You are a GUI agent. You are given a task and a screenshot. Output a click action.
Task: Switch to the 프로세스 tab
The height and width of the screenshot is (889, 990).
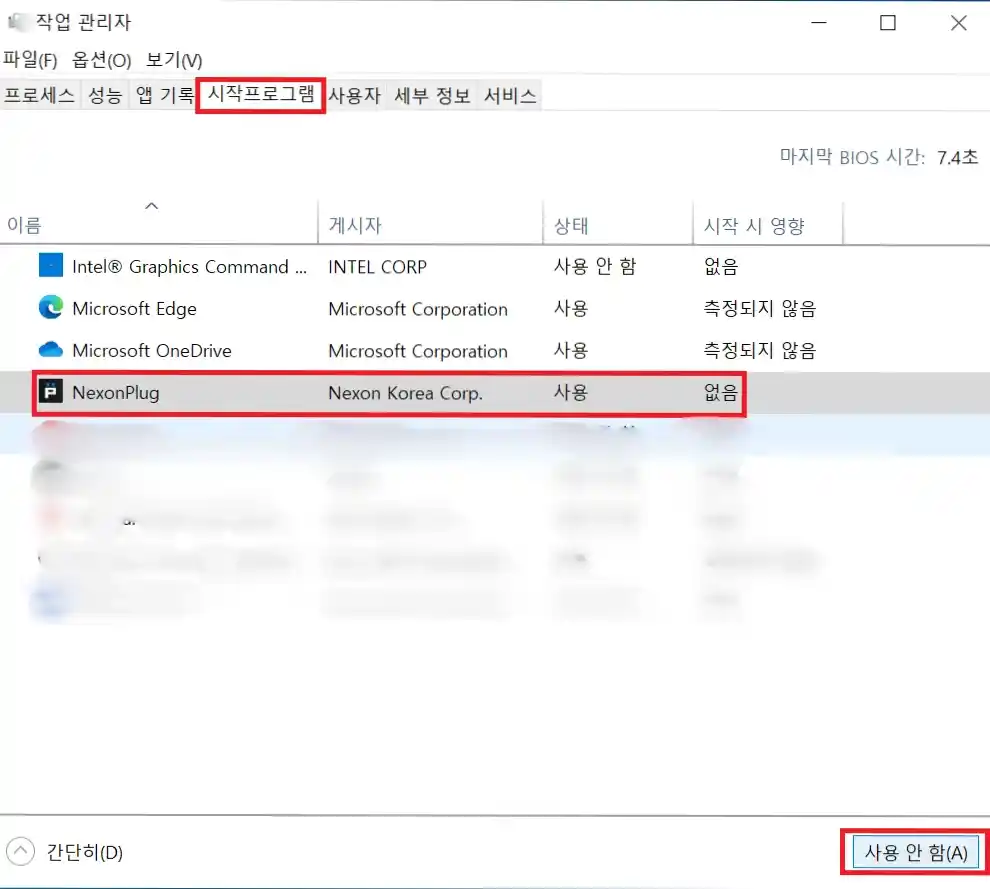39,95
